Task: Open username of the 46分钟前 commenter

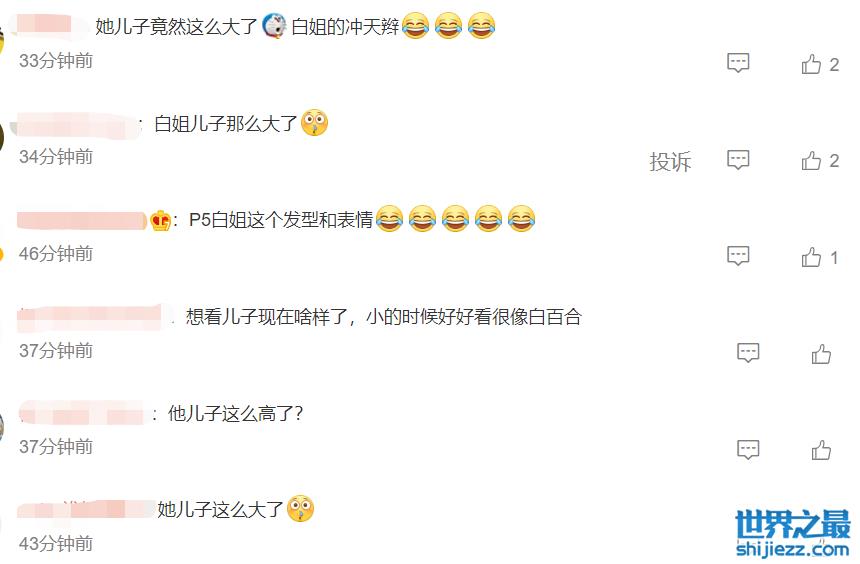Action: [82, 221]
